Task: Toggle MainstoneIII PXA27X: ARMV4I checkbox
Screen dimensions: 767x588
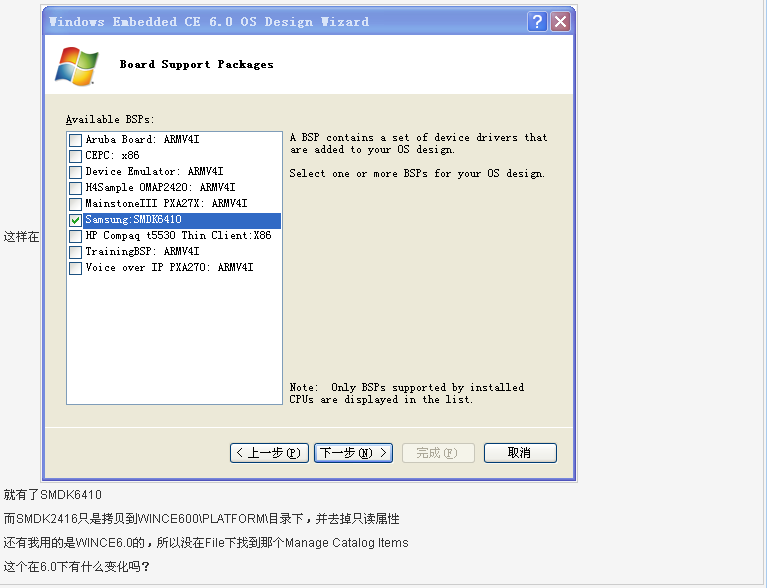Action: (75, 204)
